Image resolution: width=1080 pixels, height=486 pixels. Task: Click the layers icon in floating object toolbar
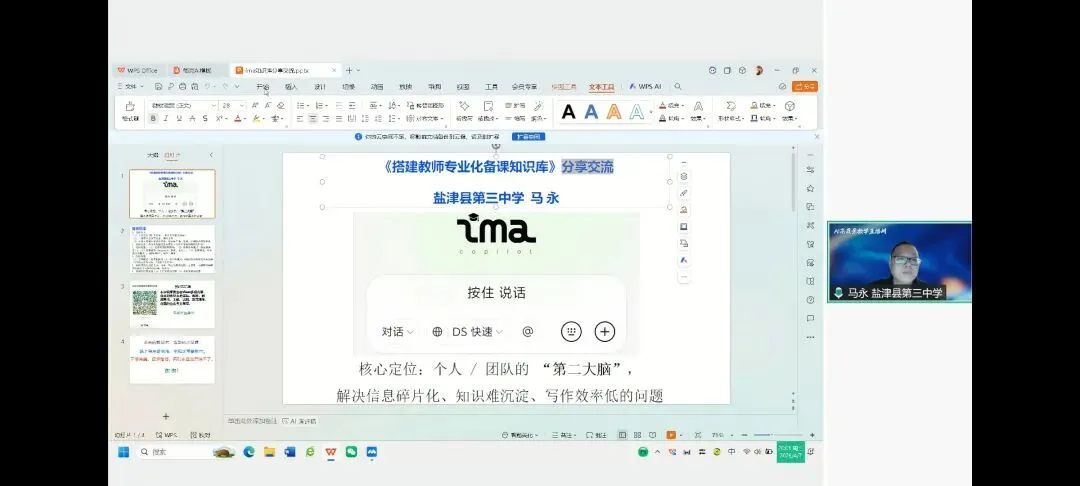click(684, 176)
